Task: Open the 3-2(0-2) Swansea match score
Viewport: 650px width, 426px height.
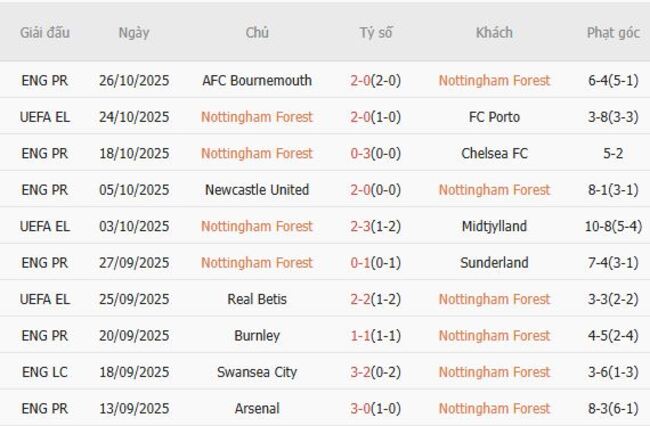Action: [x=376, y=372]
